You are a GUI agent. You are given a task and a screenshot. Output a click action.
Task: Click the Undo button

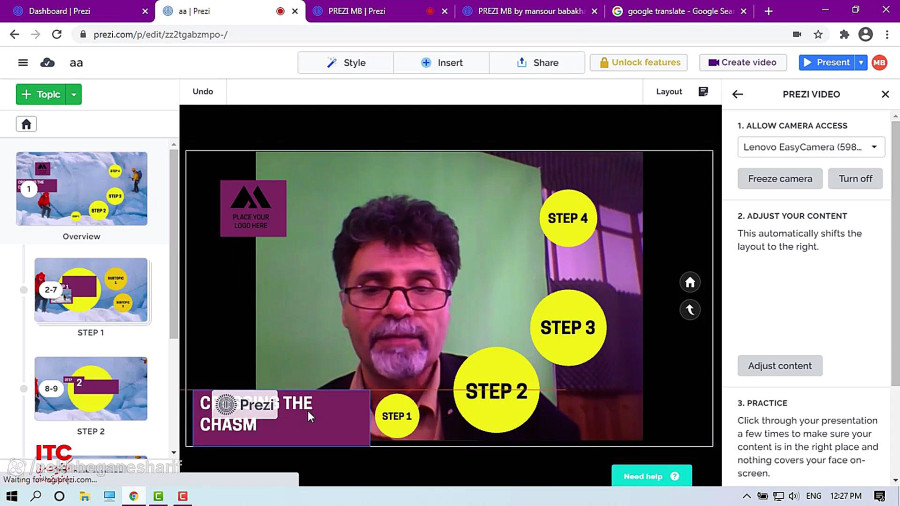click(x=203, y=92)
